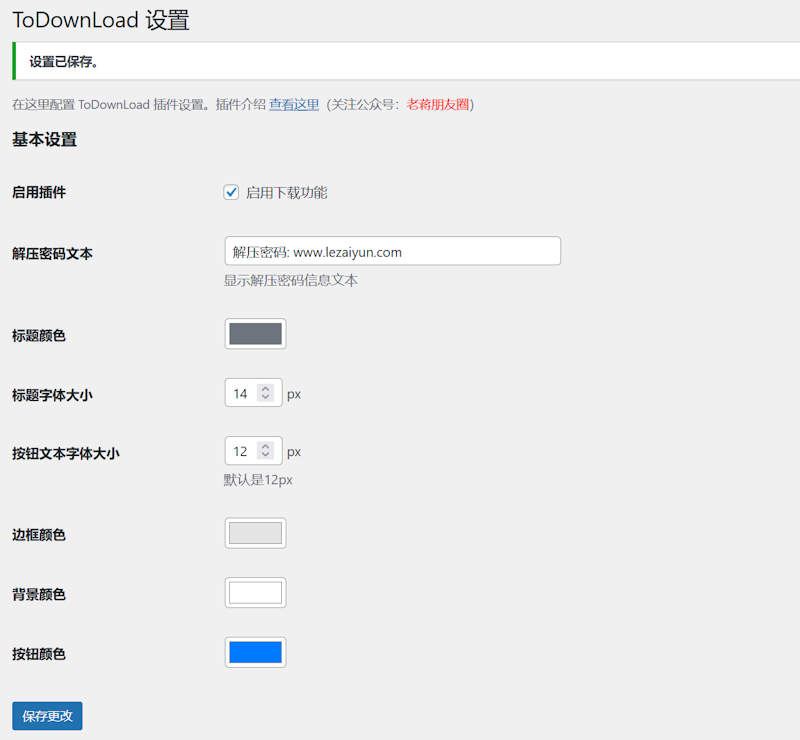Open the 边框颜色 color swatch
This screenshot has height=740, width=800.
pyautogui.click(x=255, y=533)
